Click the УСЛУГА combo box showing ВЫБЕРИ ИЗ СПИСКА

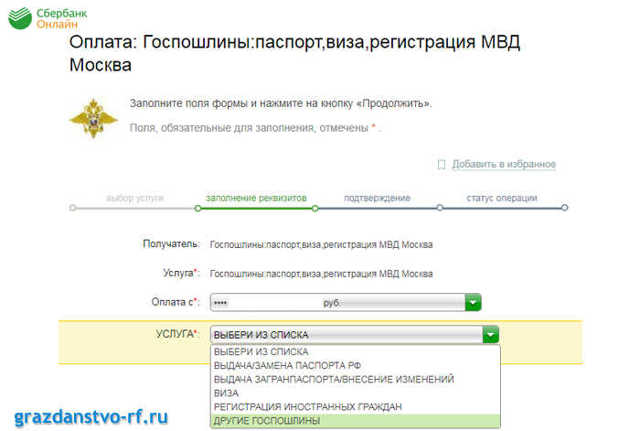[x=354, y=335]
